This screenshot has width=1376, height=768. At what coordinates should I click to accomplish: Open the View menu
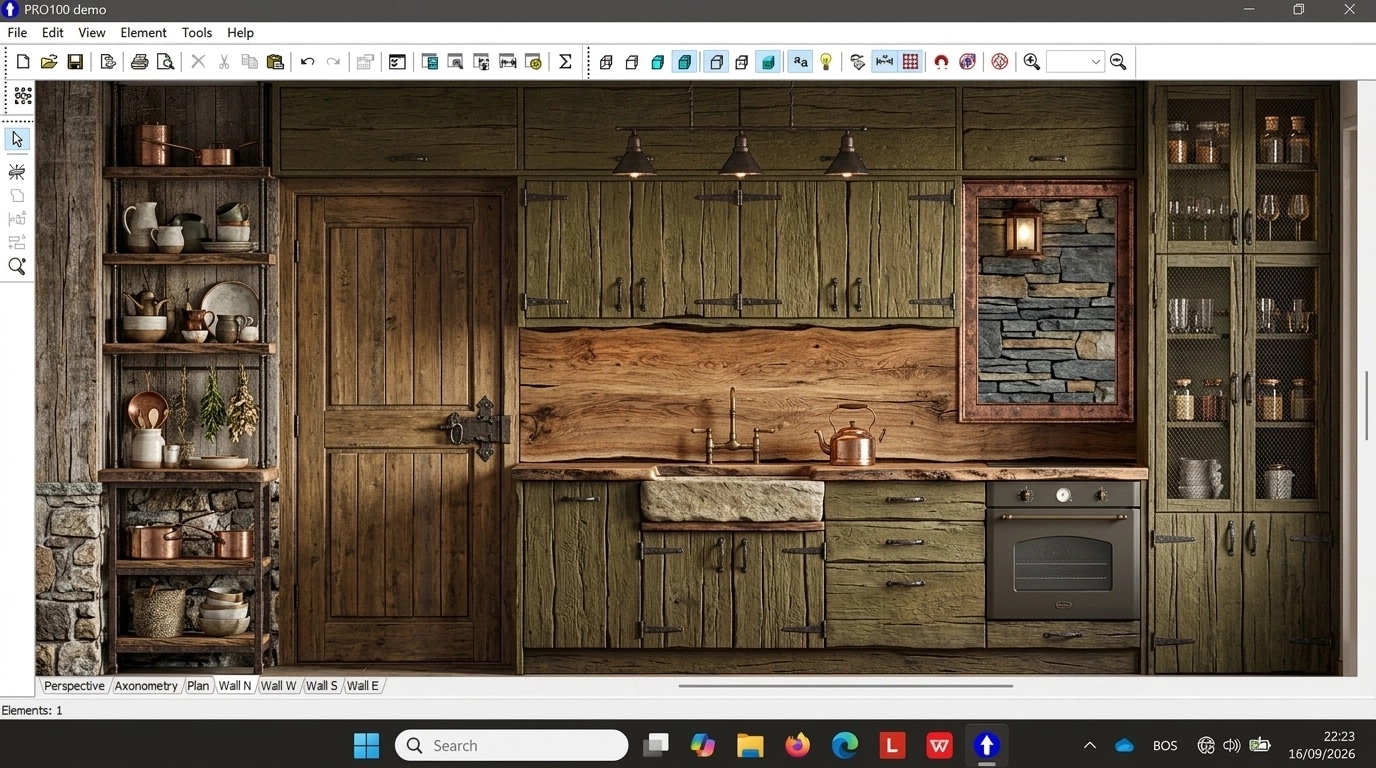[92, 33]
